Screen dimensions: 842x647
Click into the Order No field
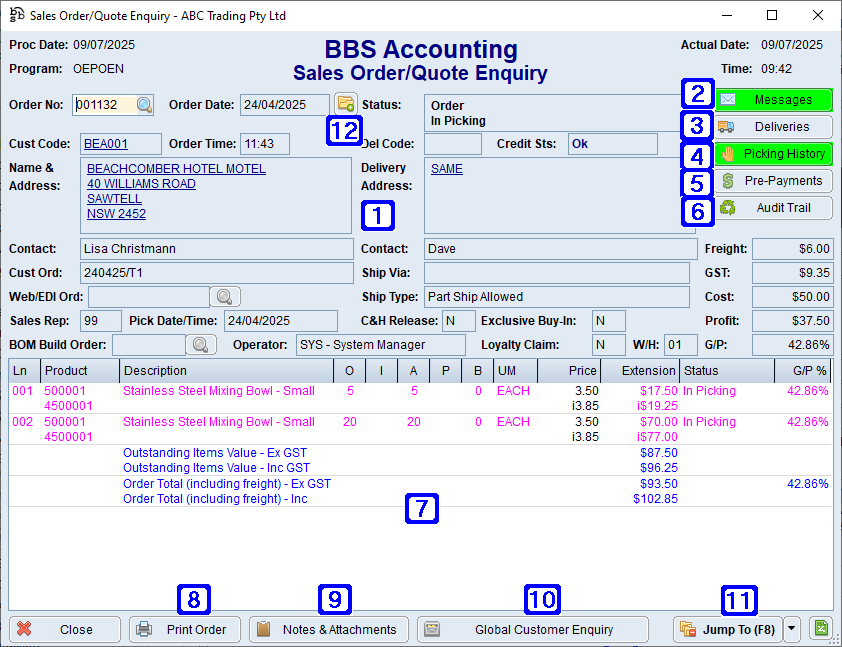pos(104,105)
